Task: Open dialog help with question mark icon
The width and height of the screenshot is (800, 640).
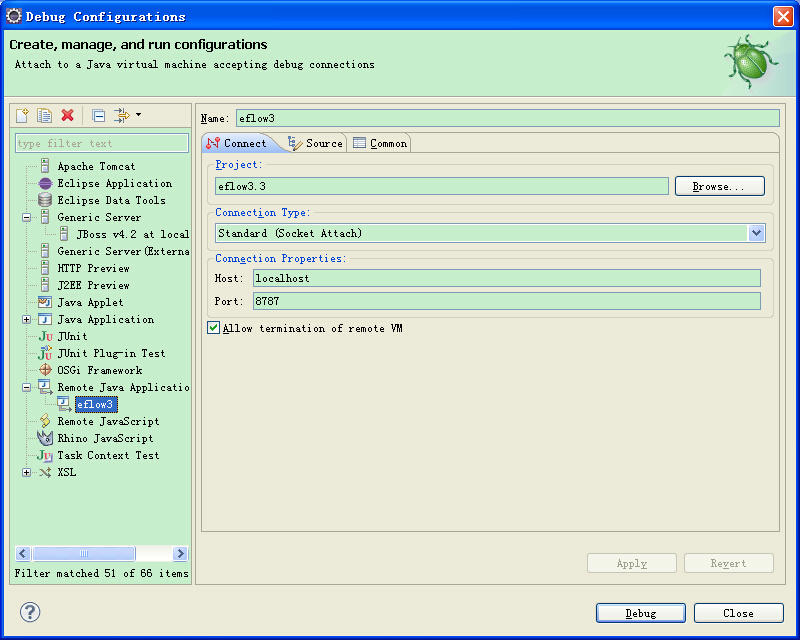Action: pyautogui.click(x=30, y=612)
